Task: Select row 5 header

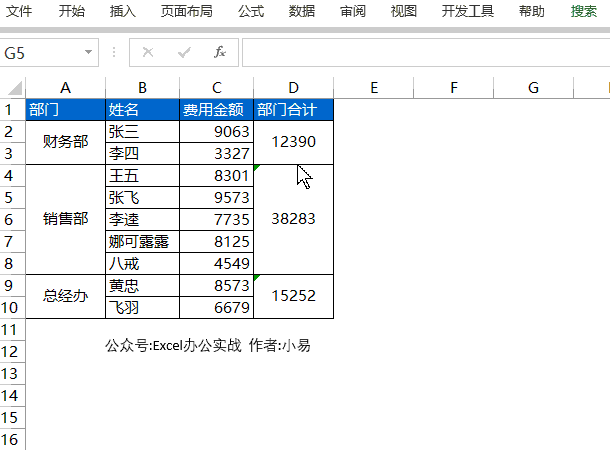Action: click(12, 198)
